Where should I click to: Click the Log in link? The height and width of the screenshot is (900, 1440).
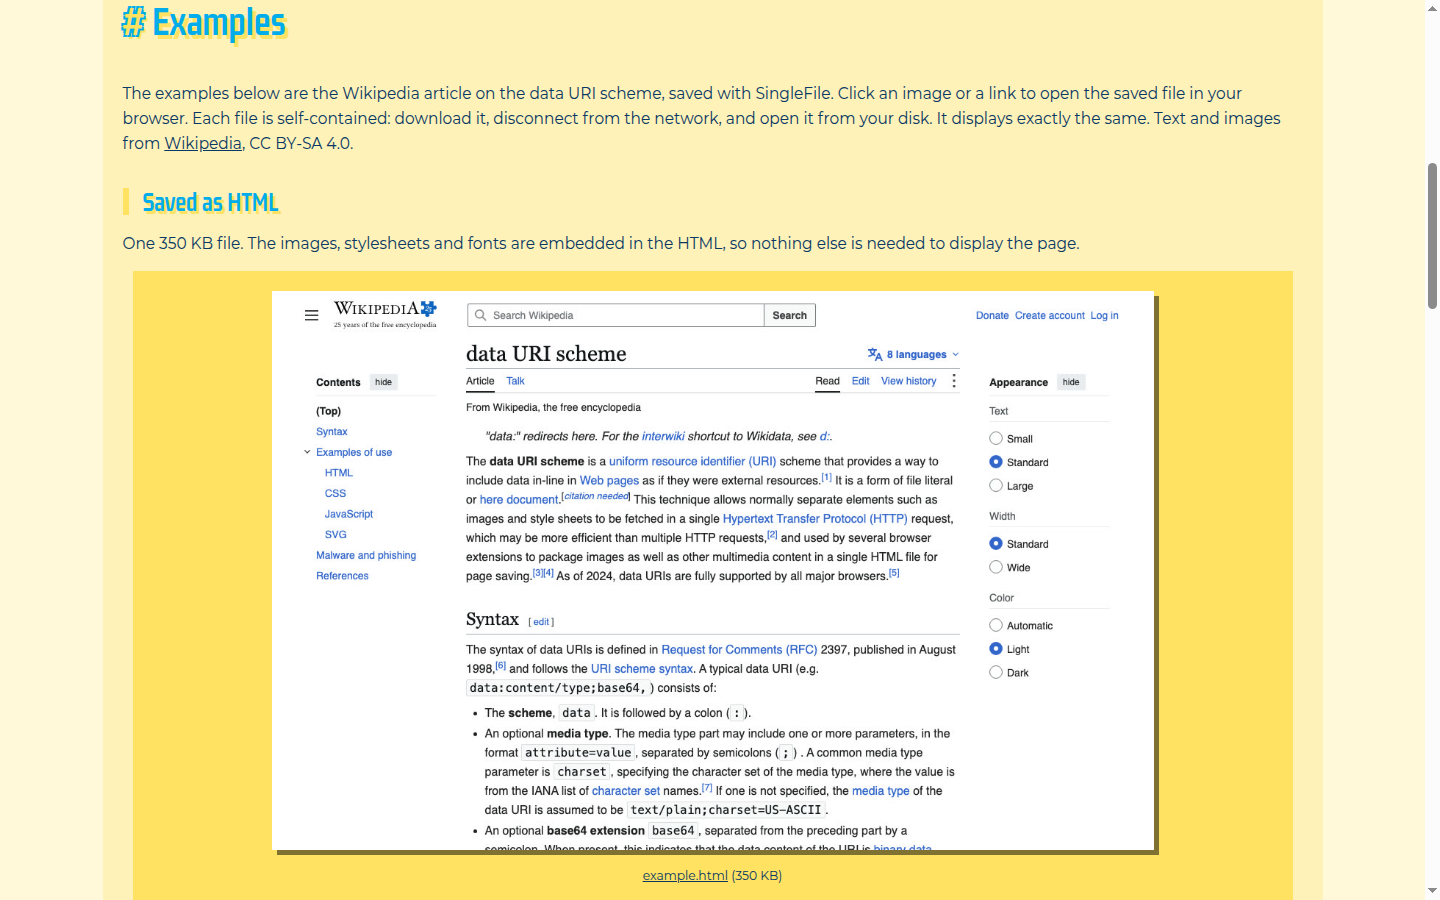pos(1105,315)
